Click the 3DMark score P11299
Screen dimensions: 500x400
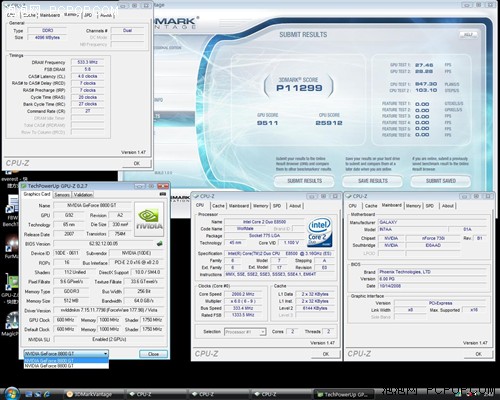299,88
